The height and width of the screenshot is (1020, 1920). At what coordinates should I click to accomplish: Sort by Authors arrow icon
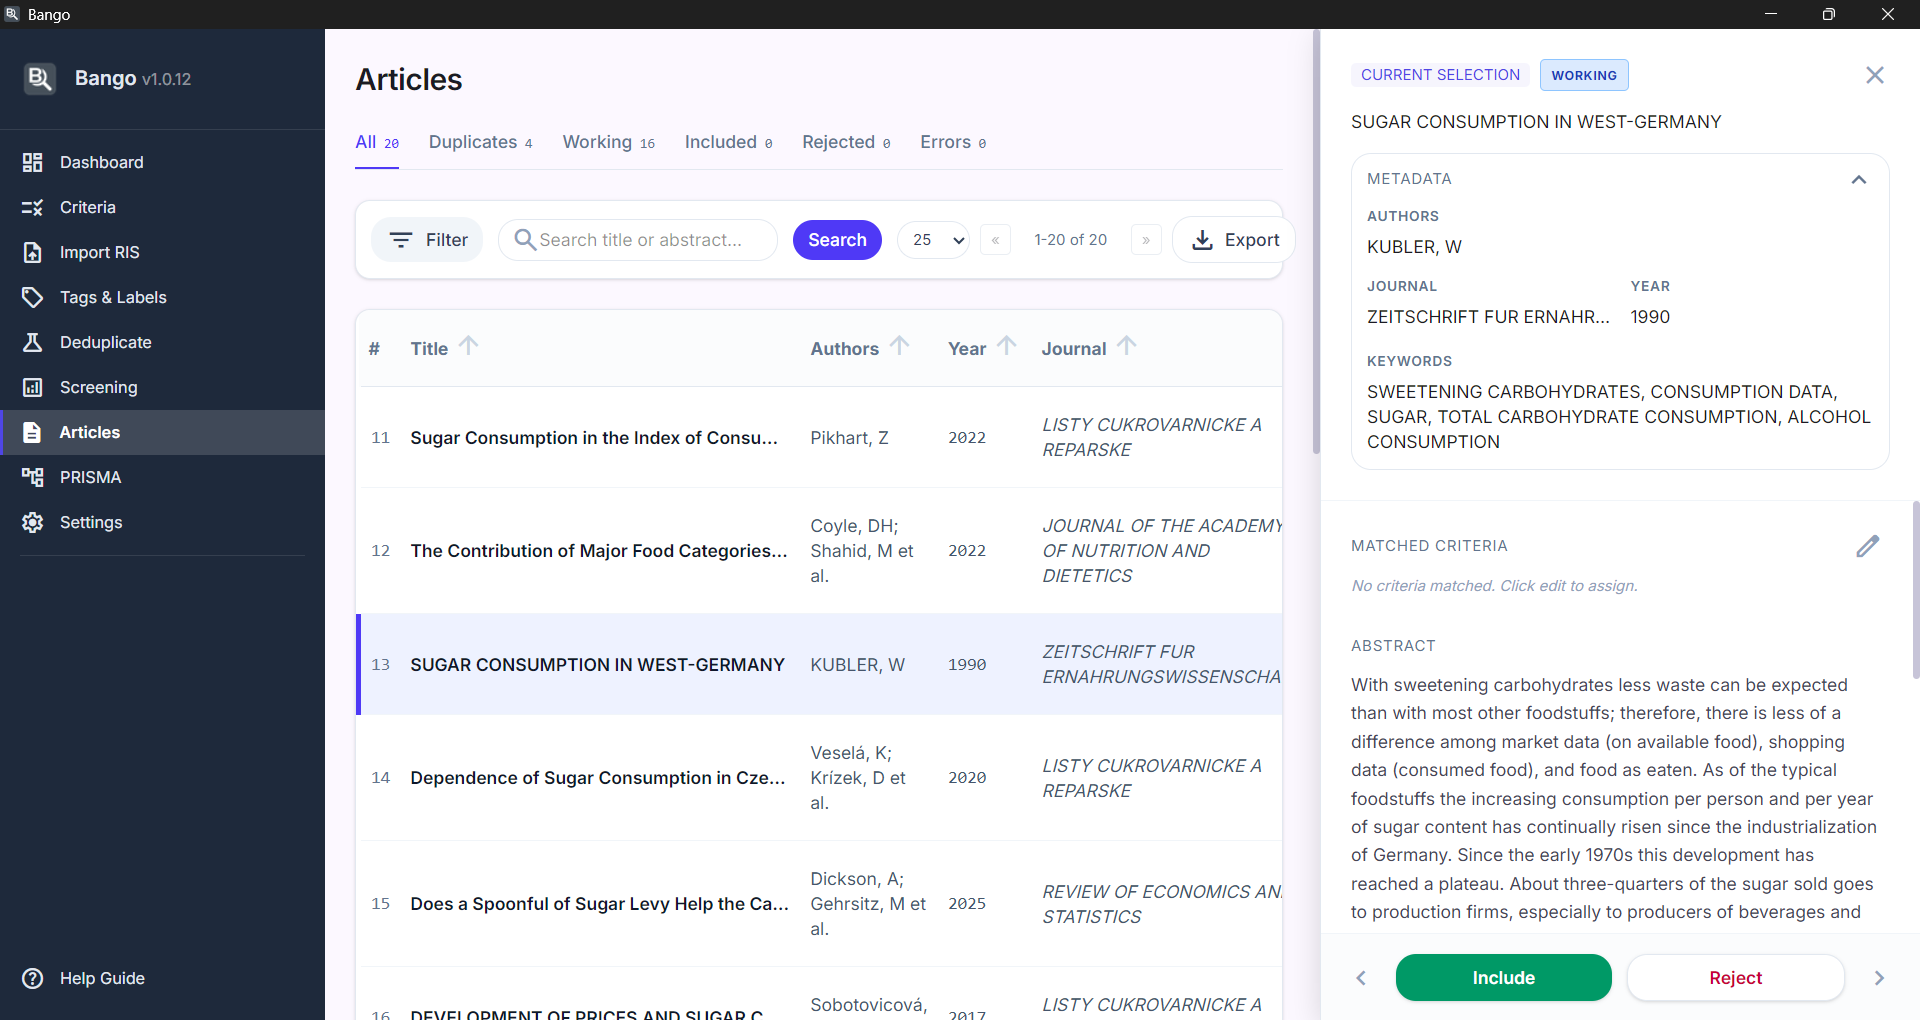pyautogui.click(x=899, y=346)
